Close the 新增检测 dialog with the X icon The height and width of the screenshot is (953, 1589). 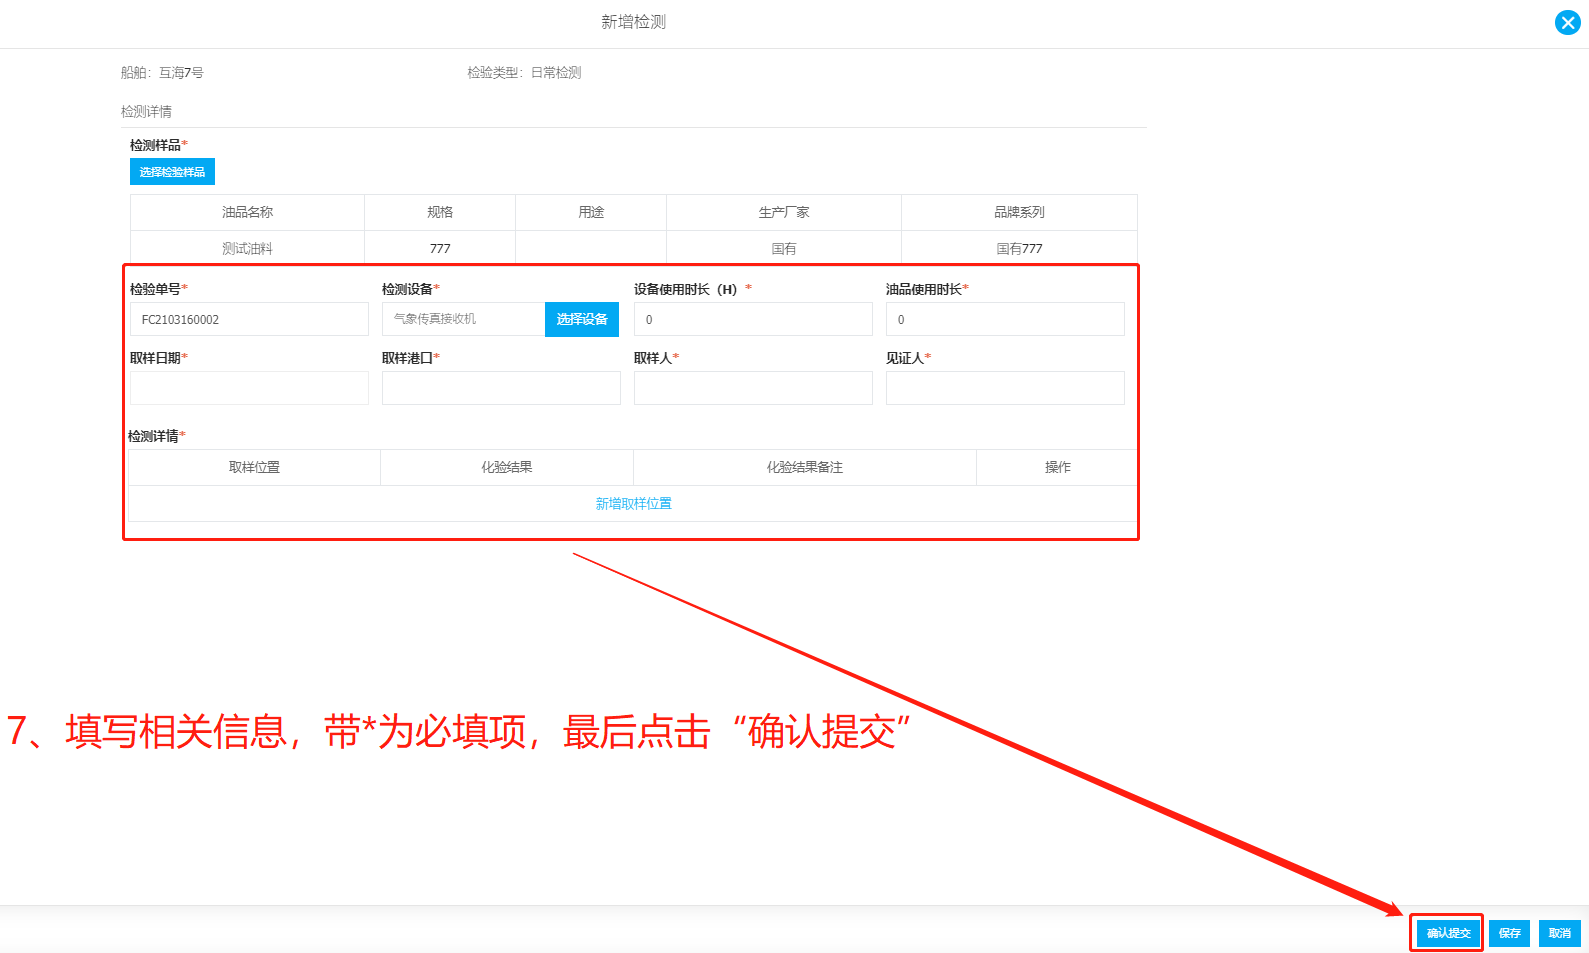1567,22
